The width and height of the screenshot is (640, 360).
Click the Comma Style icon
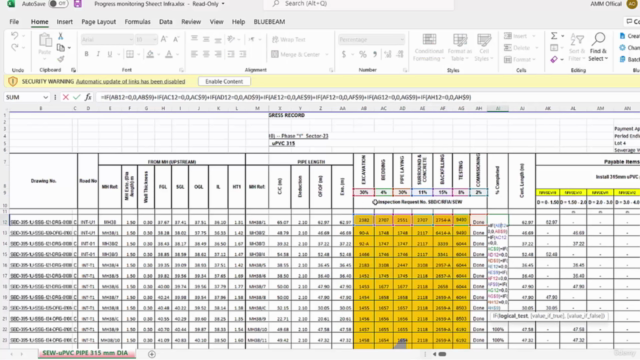pyautogui.click(x=375, y=54)
